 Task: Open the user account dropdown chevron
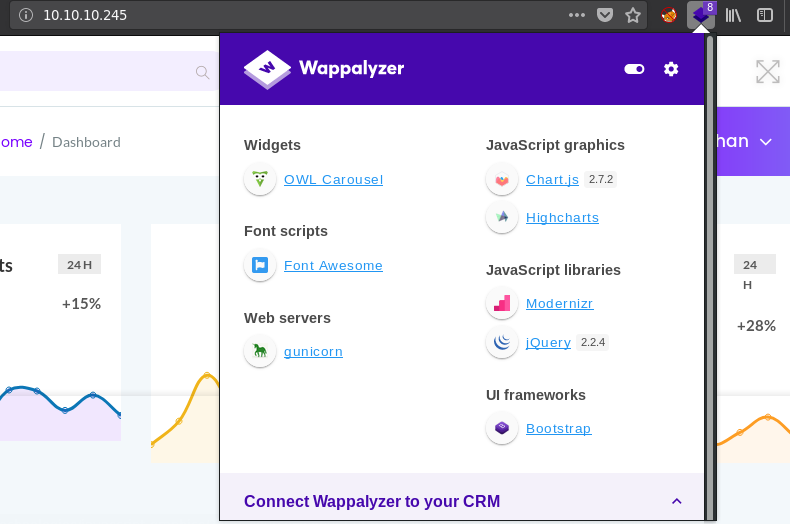pos(766,142)
